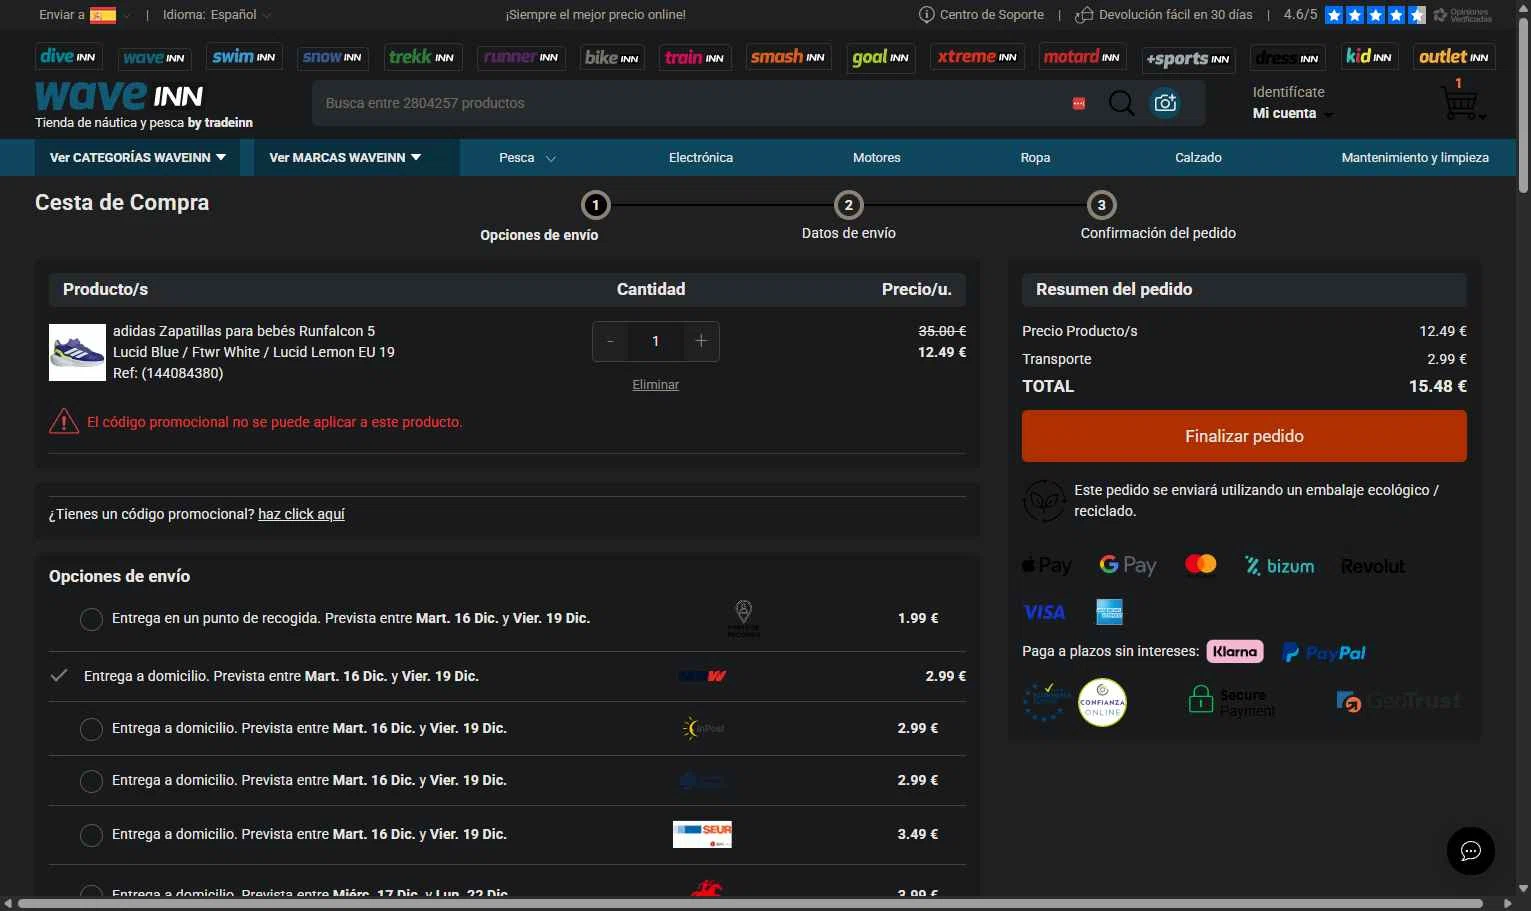This screenshot has width=1531, height=911.
Task: Open the wave INN store logo in top row
Action: [154, 58]
